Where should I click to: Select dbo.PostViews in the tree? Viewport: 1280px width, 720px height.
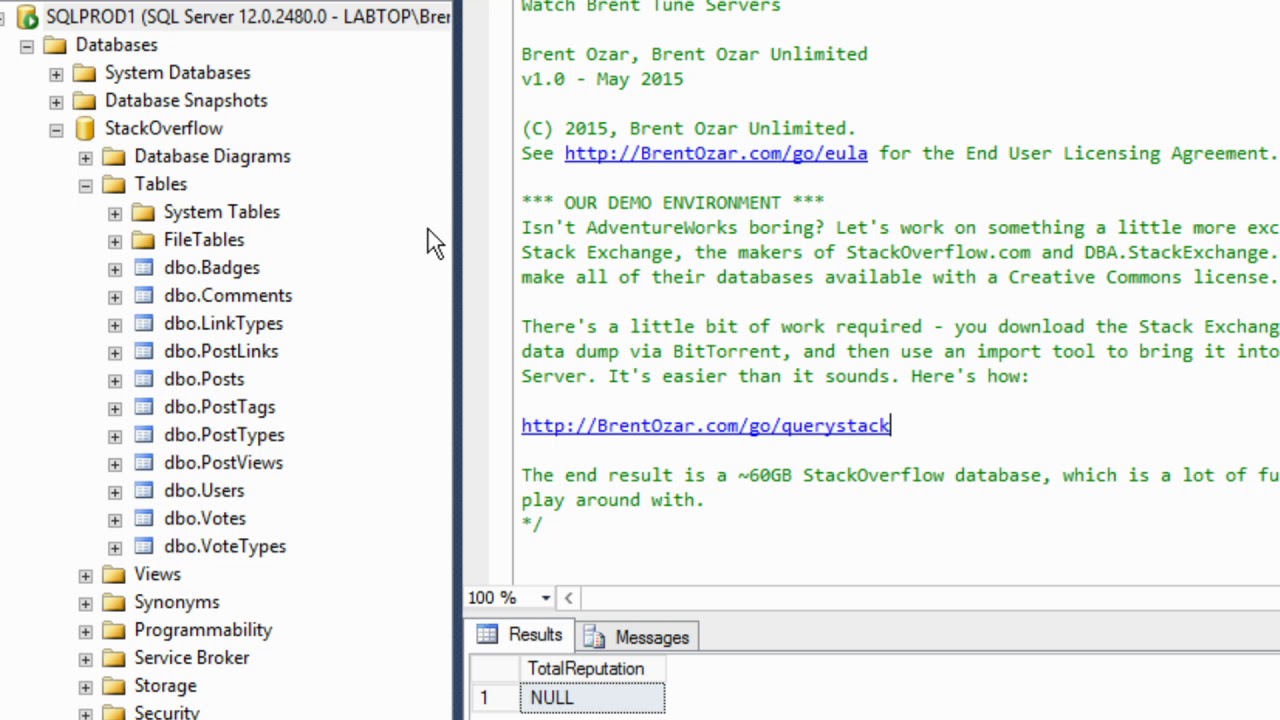coord(223,463)
